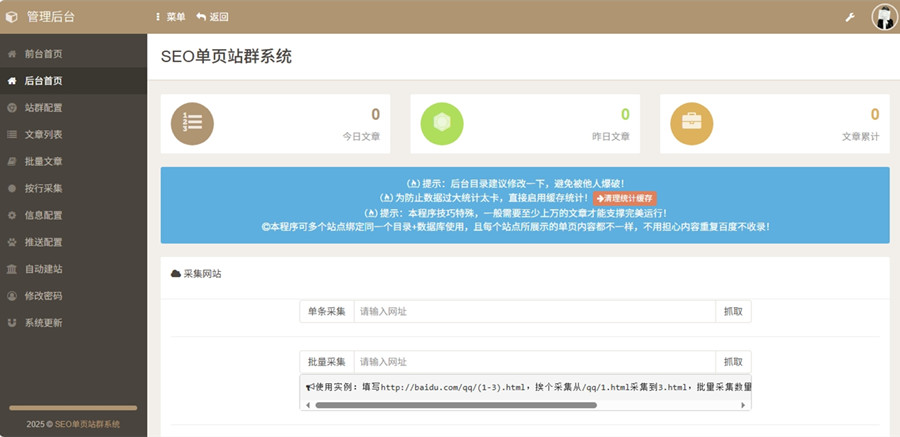Open 批量文章 sidebar item

43,162
